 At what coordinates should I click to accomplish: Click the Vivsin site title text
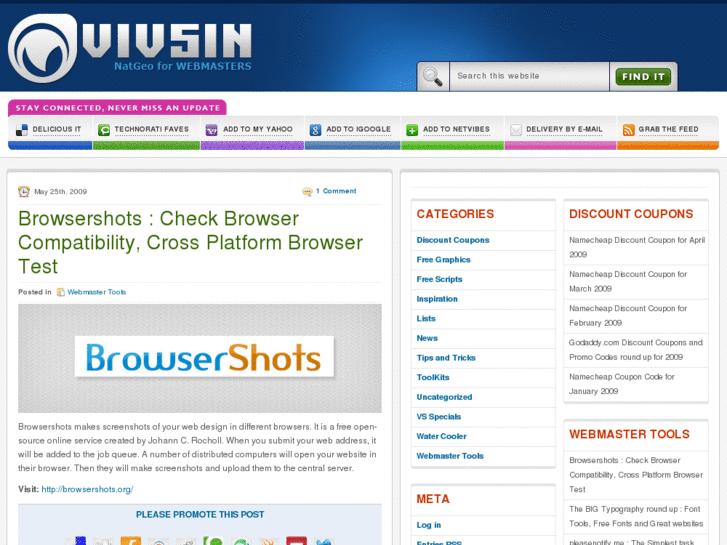[167, 42]
